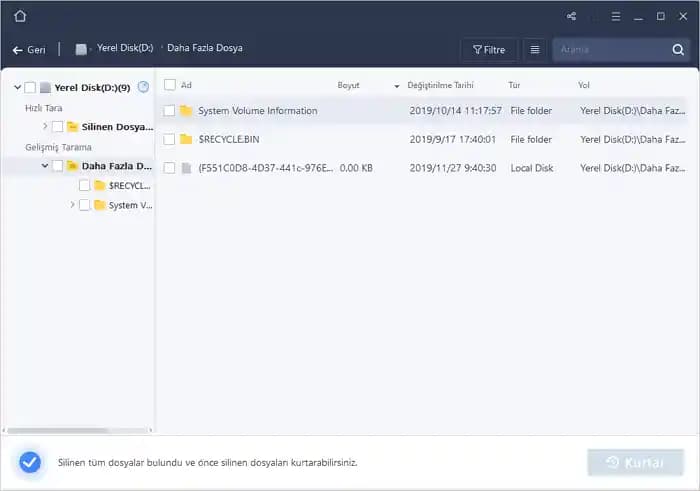Viewport: 700px width, 491px height.
Task: Tick the $RECYCLE.BIN row checkbox
Action: pos(170,139)
